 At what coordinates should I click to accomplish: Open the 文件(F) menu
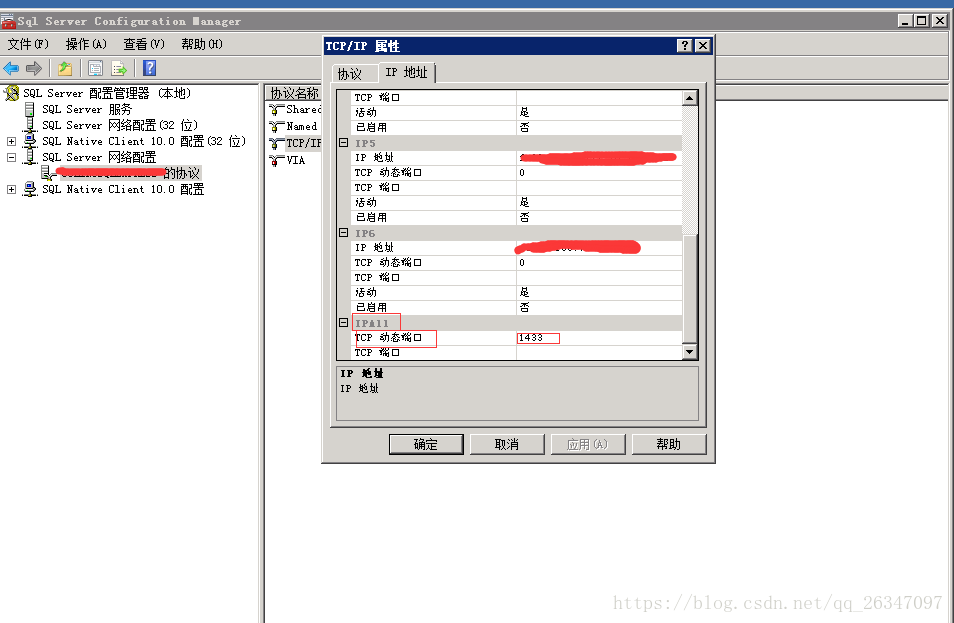click(28, 44)
